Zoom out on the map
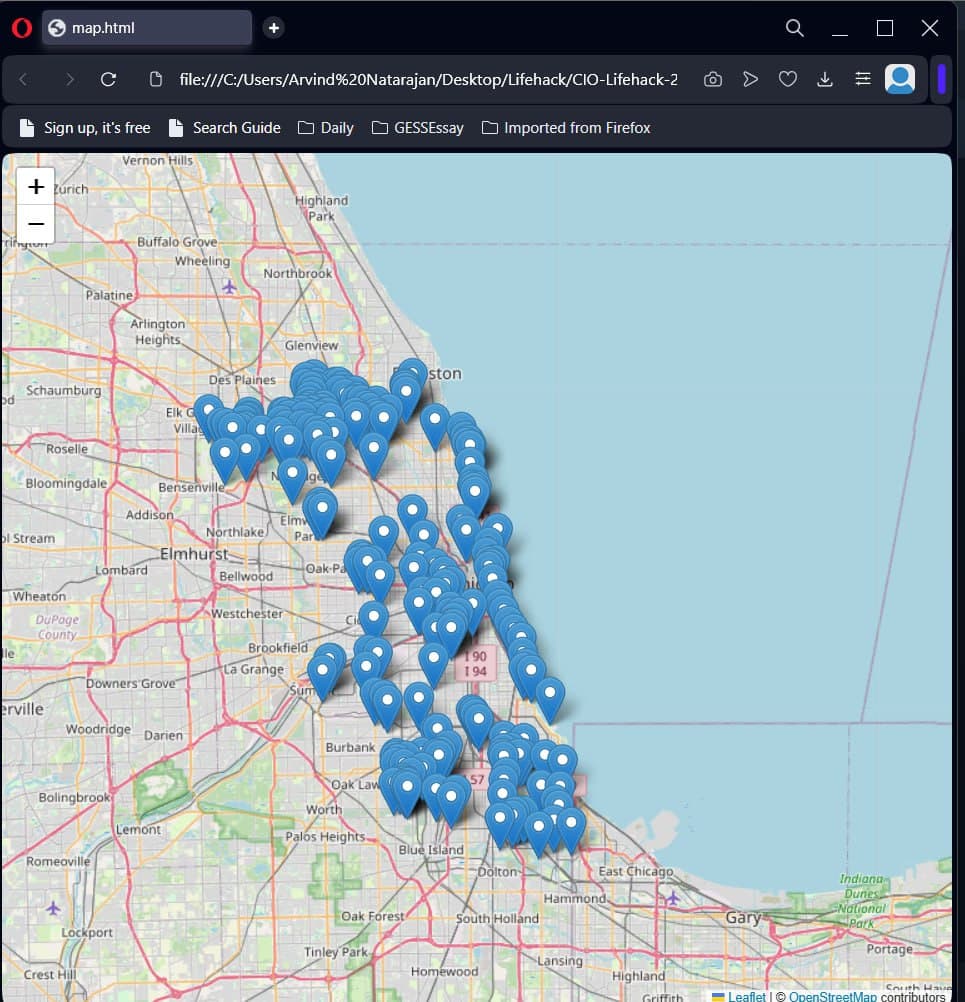The width and height of the screenshot is (965, 1002). tap(36, 224)
